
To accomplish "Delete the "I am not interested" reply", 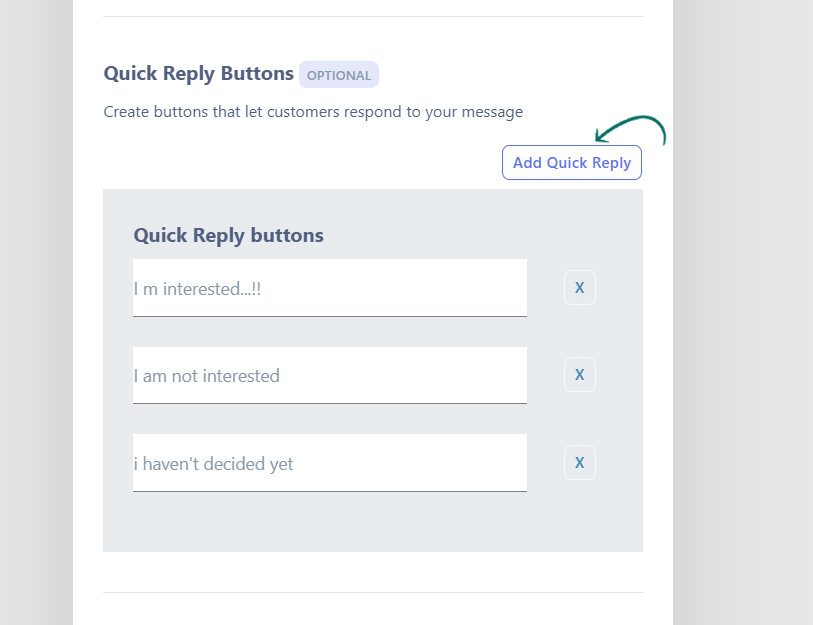I will (x=580, y=375).
